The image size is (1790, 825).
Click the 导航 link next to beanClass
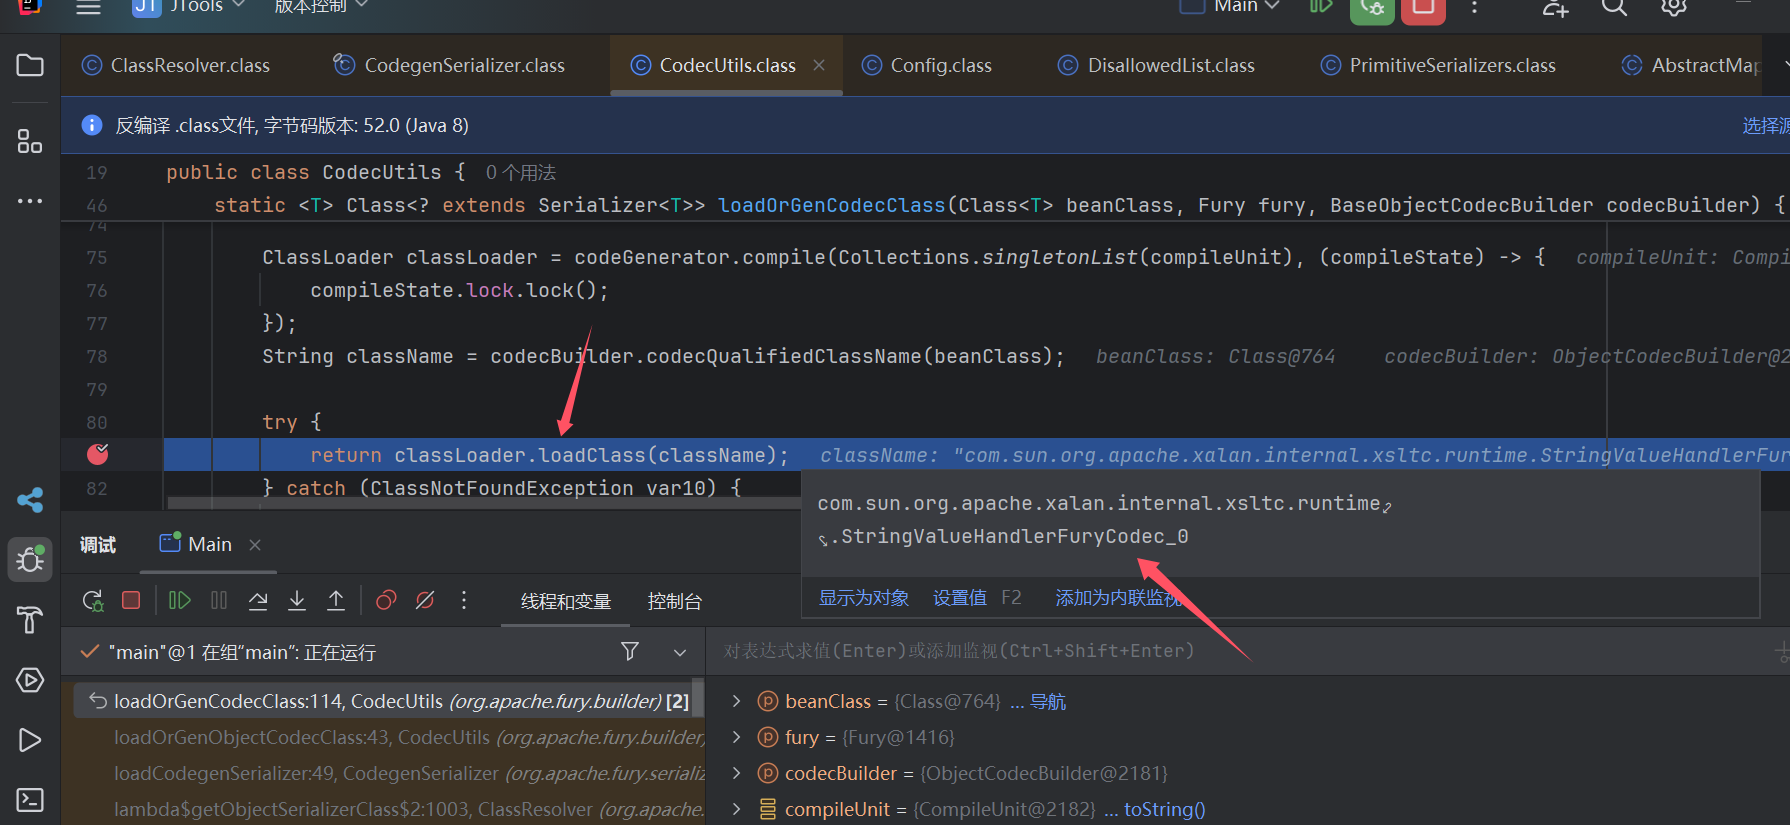pos(1048,702)
